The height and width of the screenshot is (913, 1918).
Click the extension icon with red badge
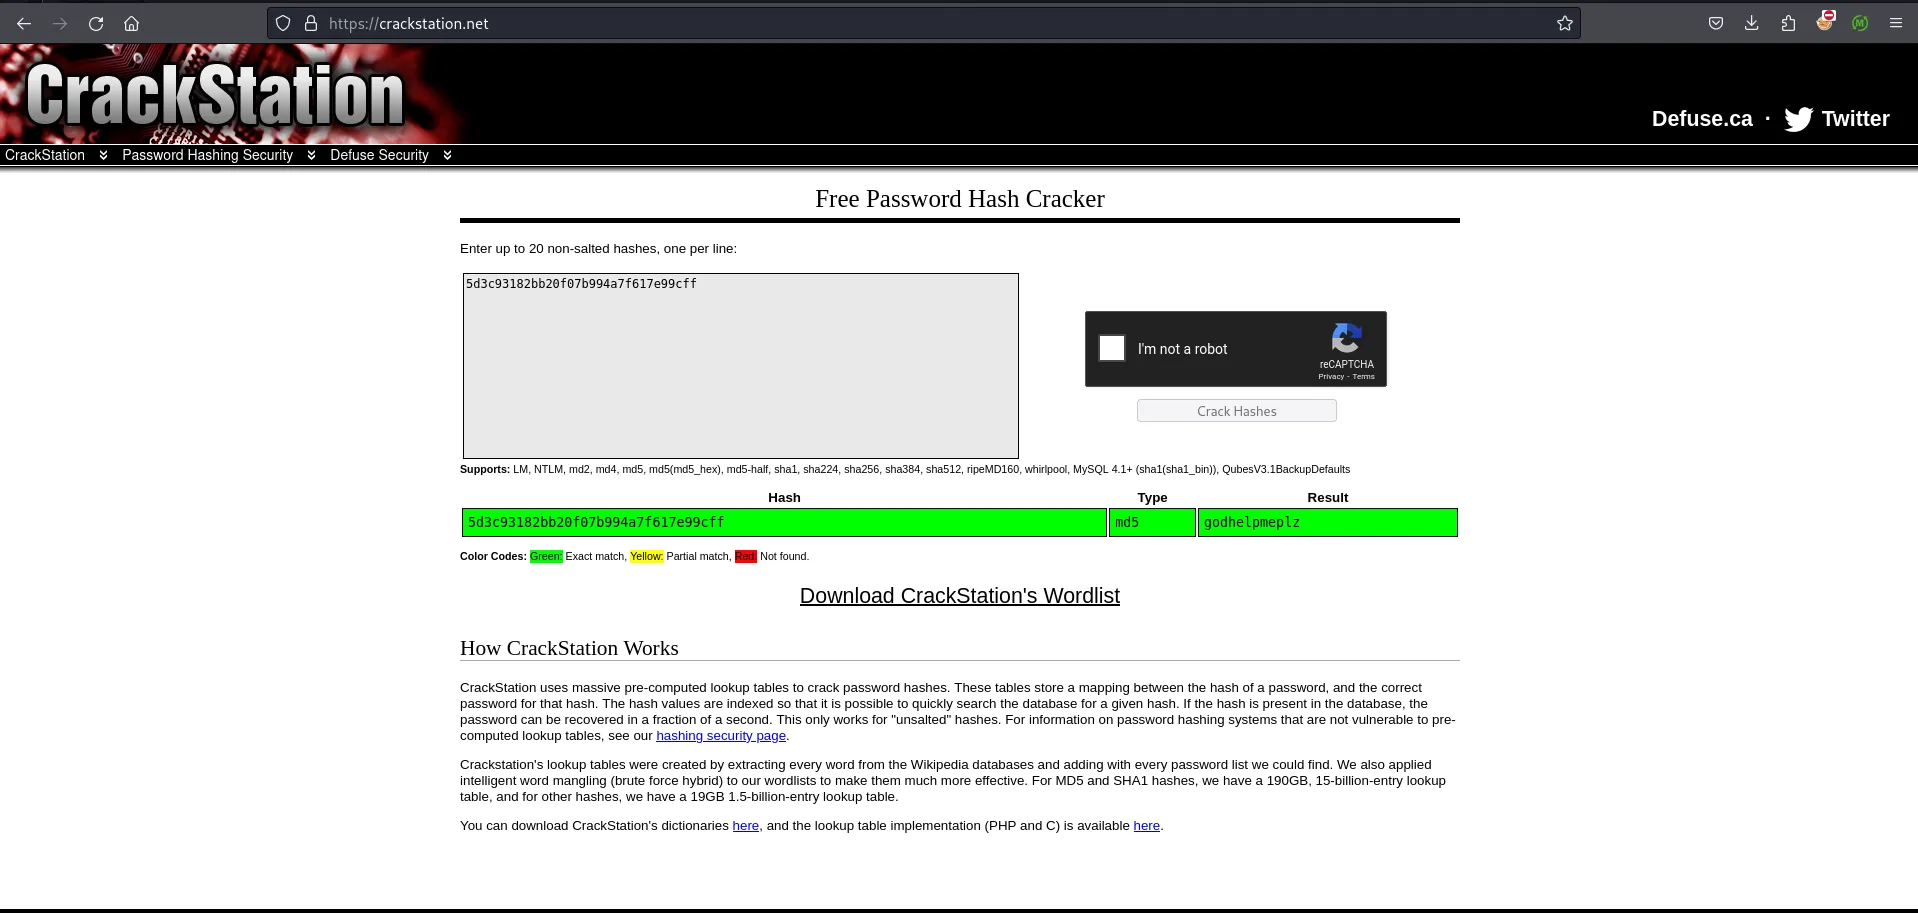point(1825,21)
